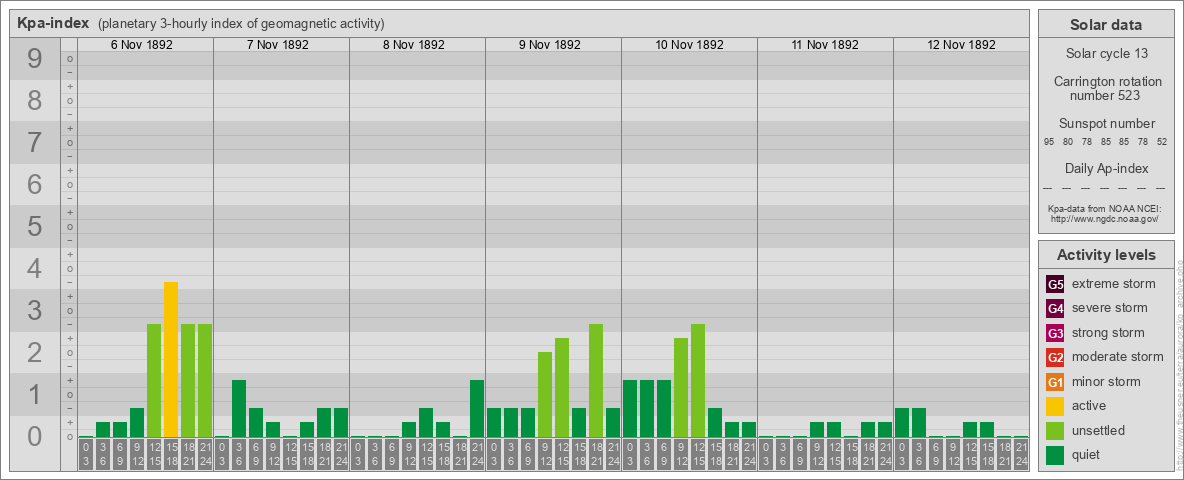This screenshot has width=1184, height=480.
Task: Click the quiet legend label
Action: pos(1088,454)
